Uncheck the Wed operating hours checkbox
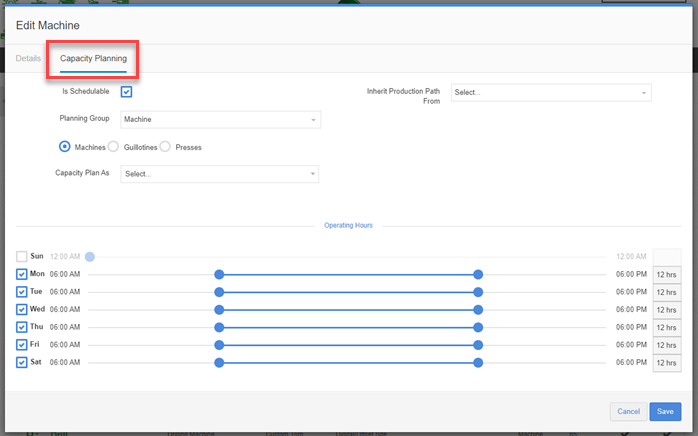Image resolution: width=698 pixels, height=436 pixels. point(21,309)
